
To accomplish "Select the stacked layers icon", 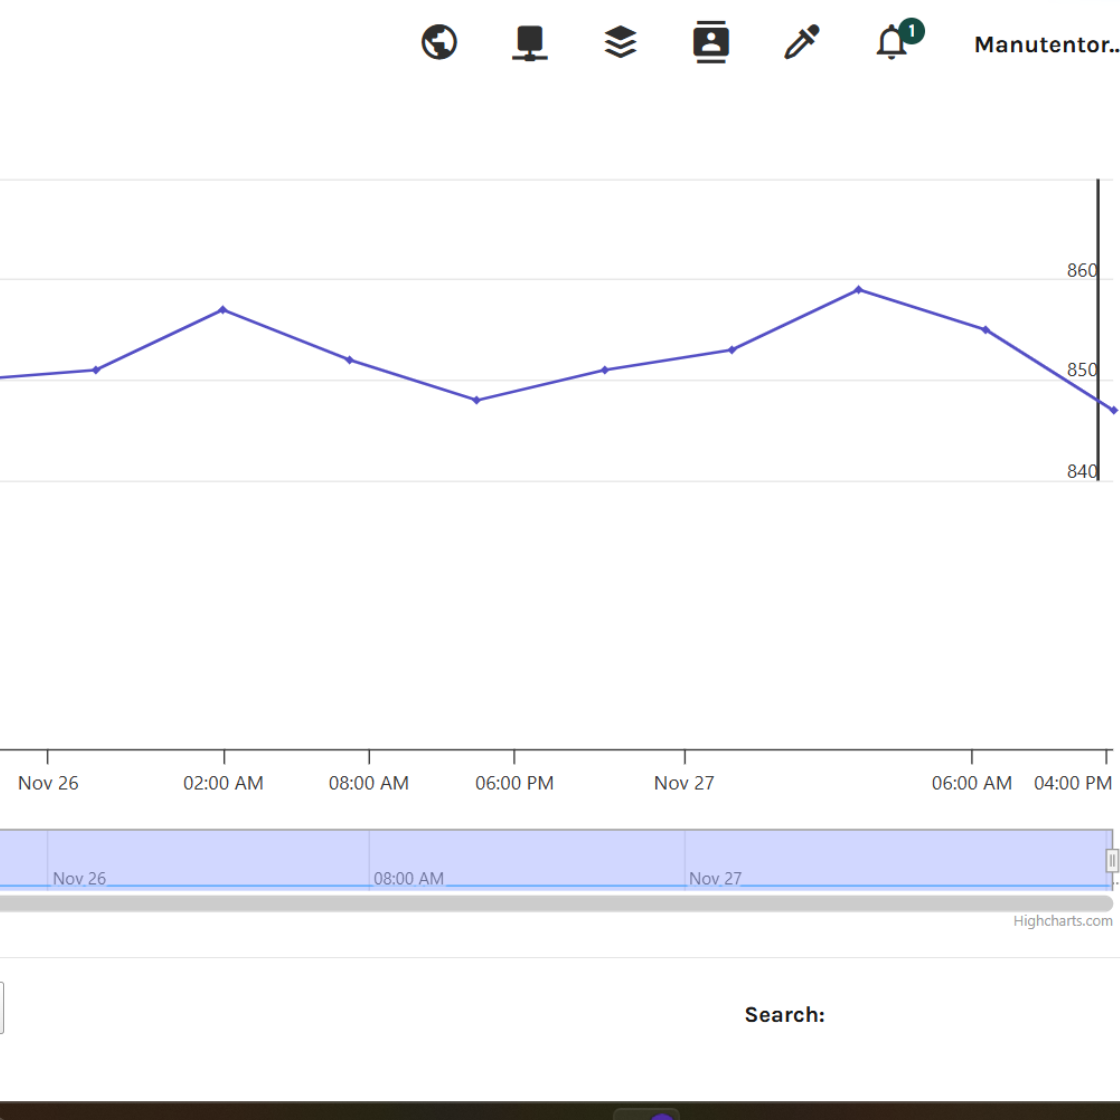I will 620,43.
